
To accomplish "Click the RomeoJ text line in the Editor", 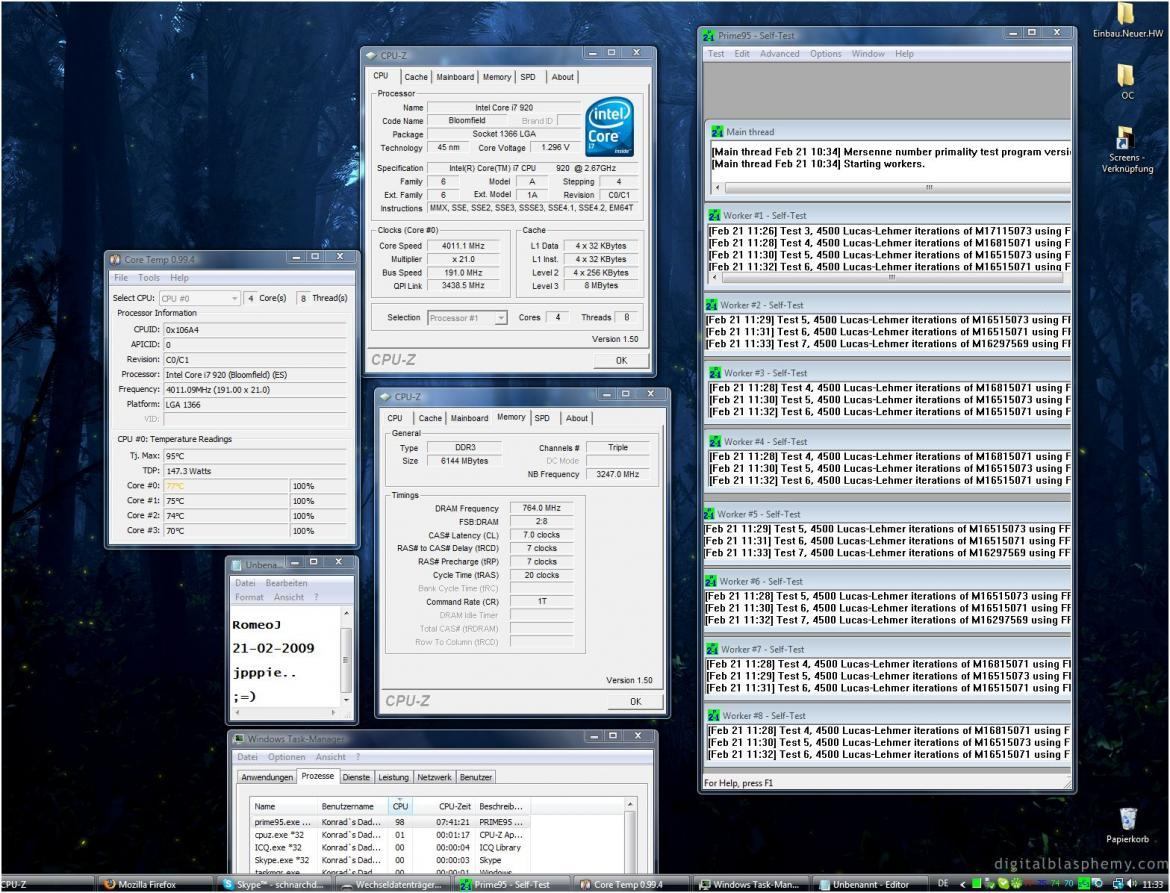I will pyautogui.click(x=257, y=625).
